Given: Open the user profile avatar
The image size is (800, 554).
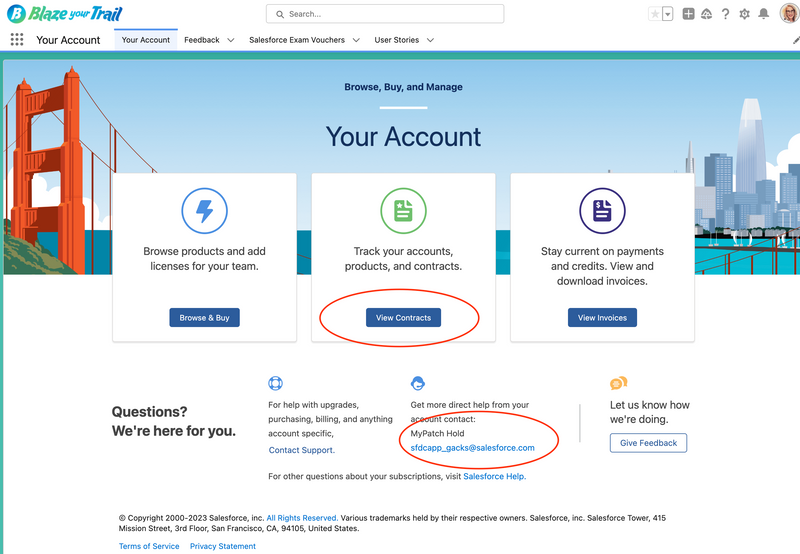Looking at the screenshot, I should pyautogui.click(x=789, y=14).
